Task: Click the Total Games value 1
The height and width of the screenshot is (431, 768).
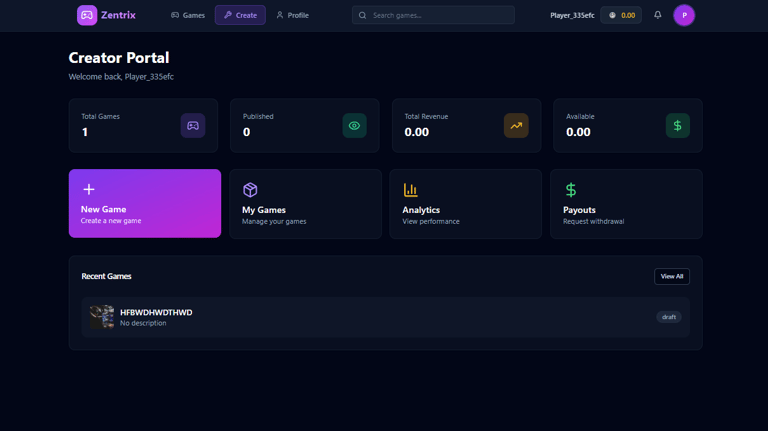Action: tap(85, 132)
